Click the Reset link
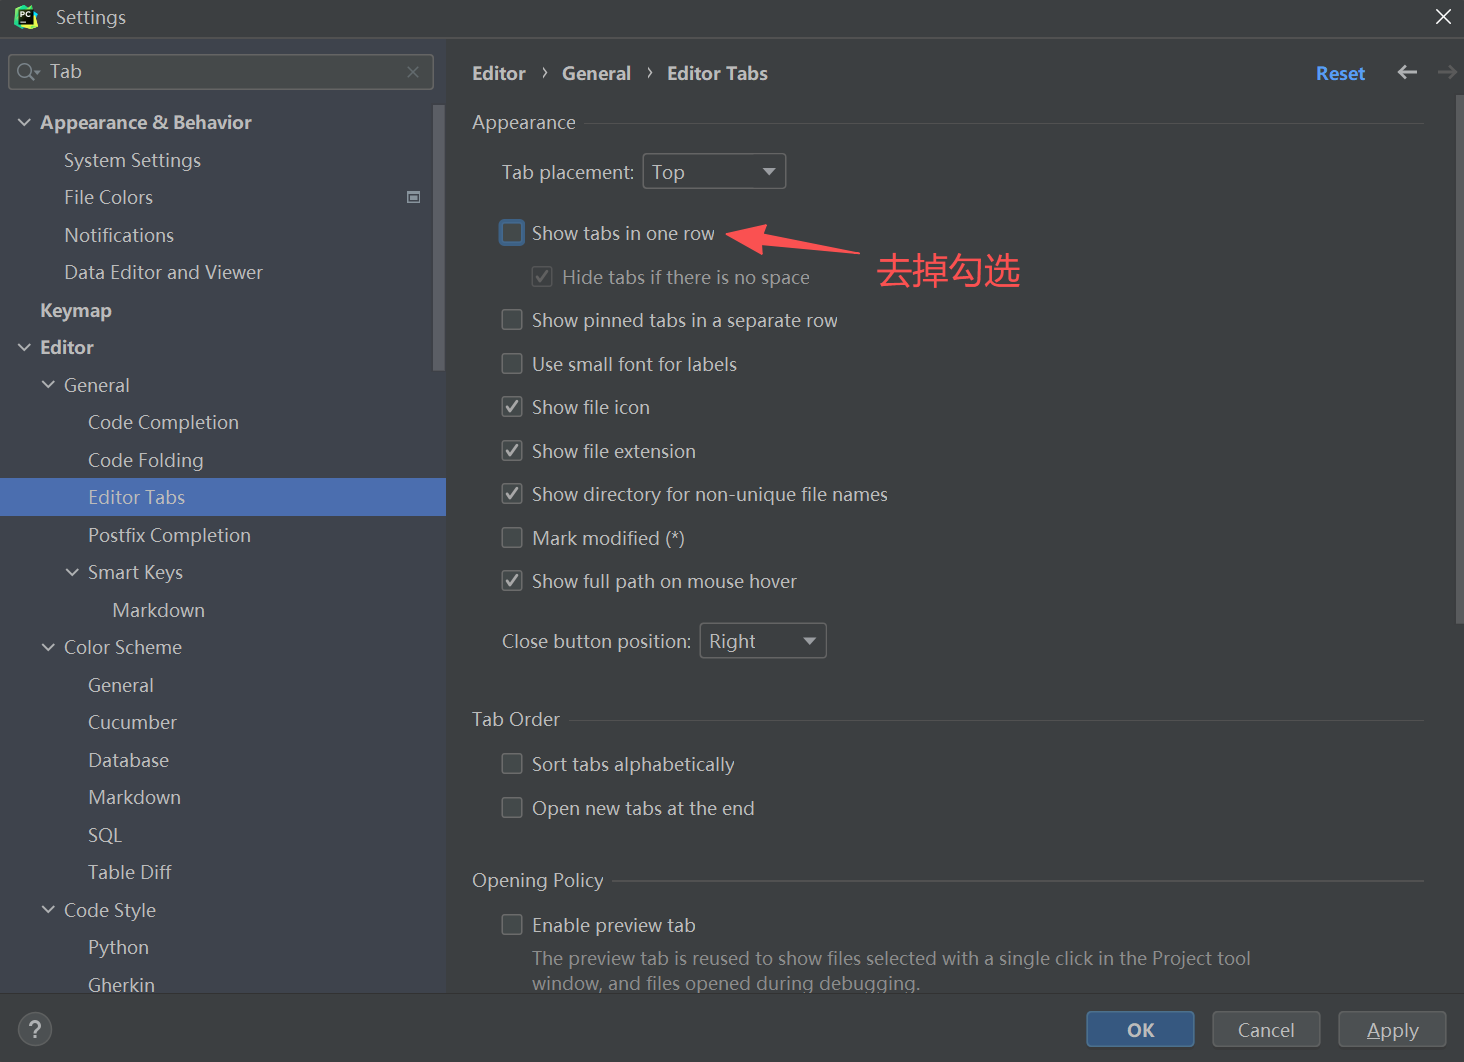Screen dimensions: 1464x1062 pyautogui.click(x=1340, y=73)
